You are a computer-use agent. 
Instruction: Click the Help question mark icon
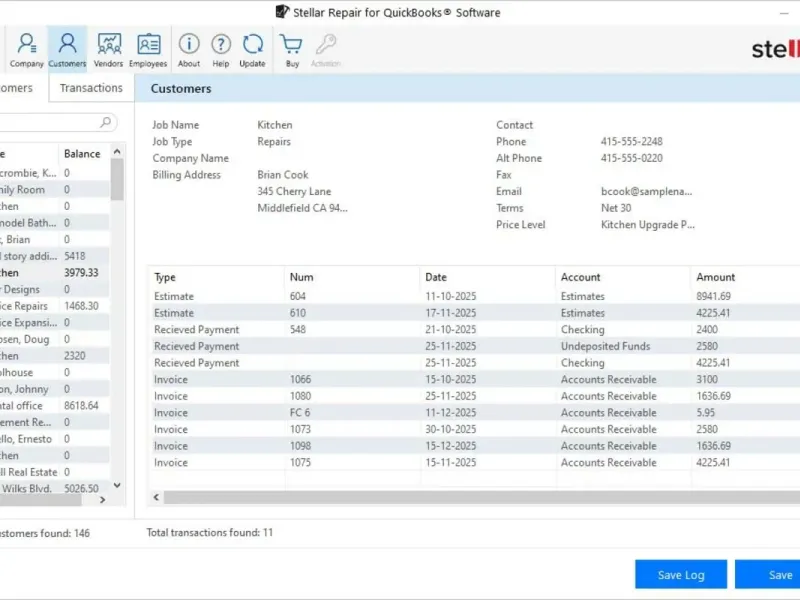pyautogui.click(x=221, y=49)
